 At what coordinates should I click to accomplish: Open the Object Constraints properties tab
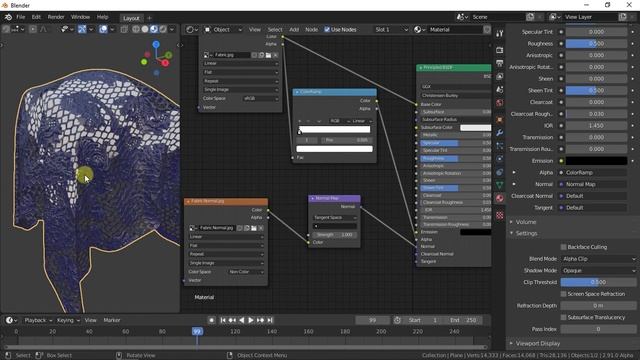[x=500, y=172]
